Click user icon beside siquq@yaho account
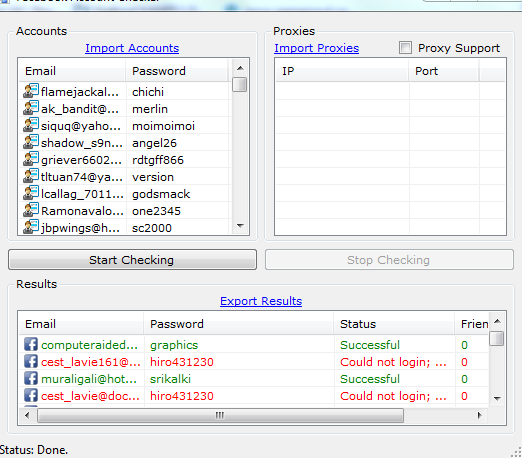 point(31,125)
